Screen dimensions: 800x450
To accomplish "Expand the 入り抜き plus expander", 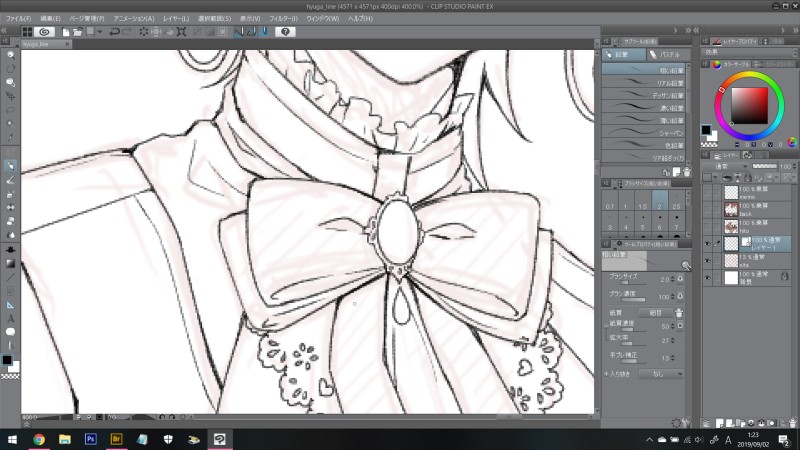I will 606,374.
